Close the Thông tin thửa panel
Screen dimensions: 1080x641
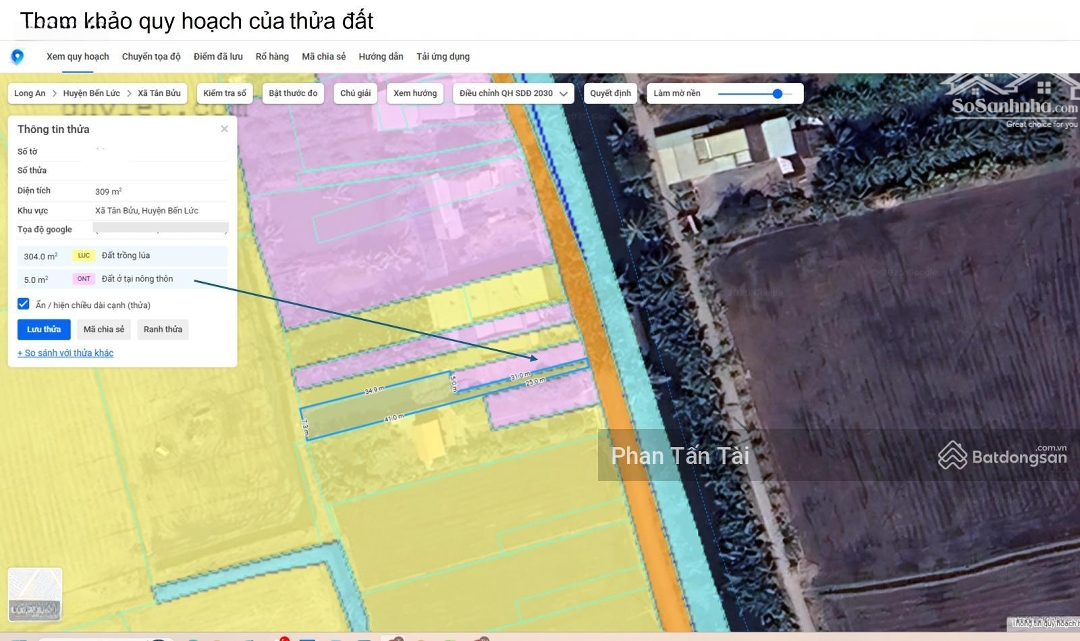224,129
